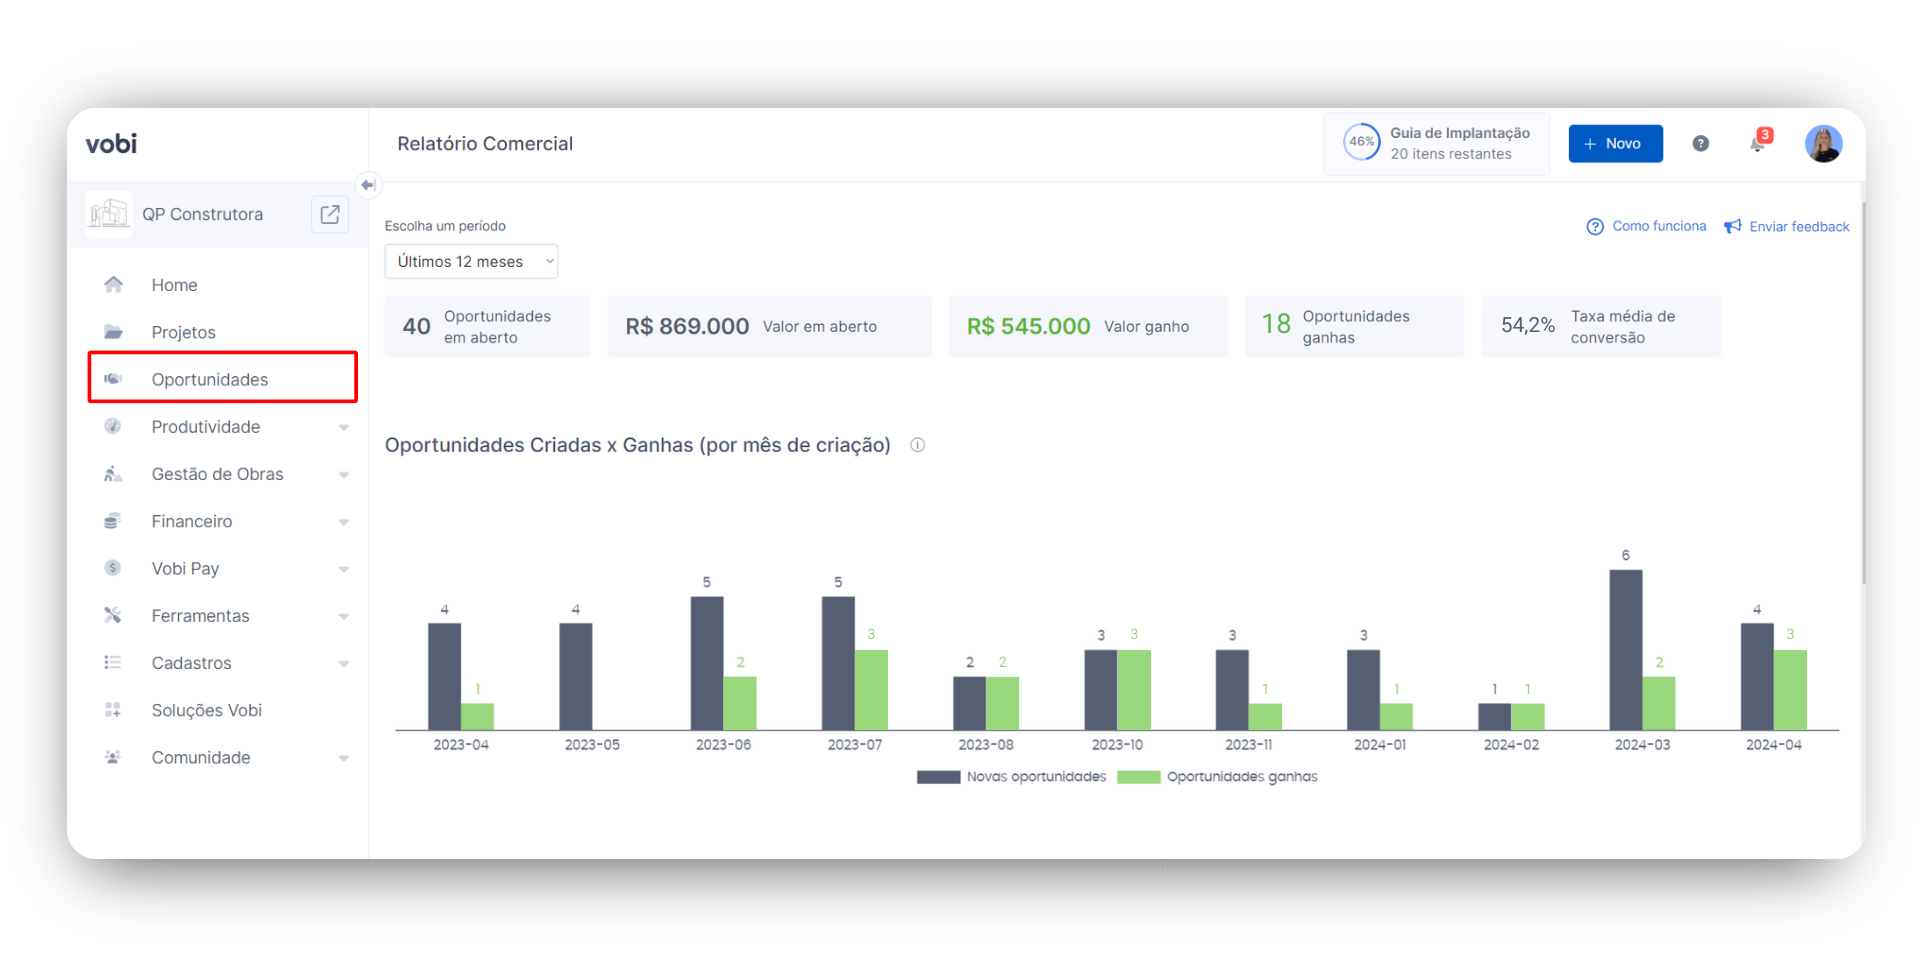Click the page vertical scrollbar
The image size is (1920, 970).
1863,392
